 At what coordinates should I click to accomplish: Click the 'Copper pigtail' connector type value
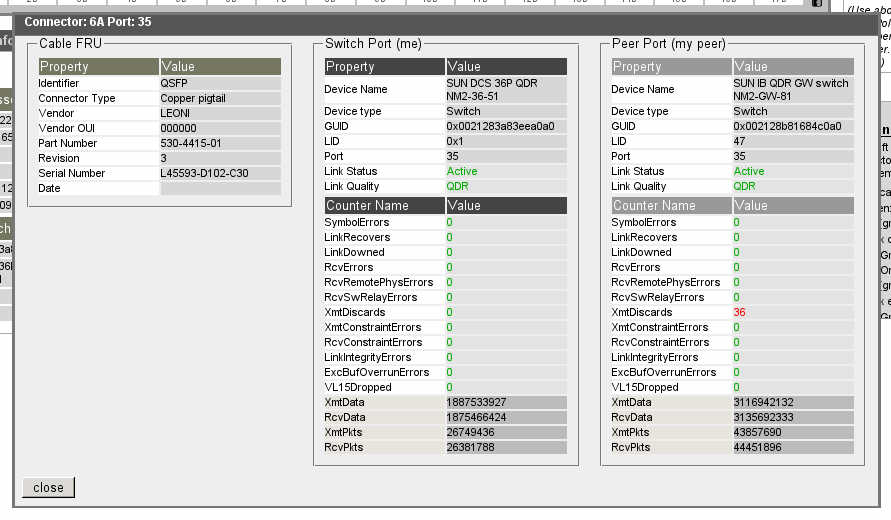(x=193, y=98)
